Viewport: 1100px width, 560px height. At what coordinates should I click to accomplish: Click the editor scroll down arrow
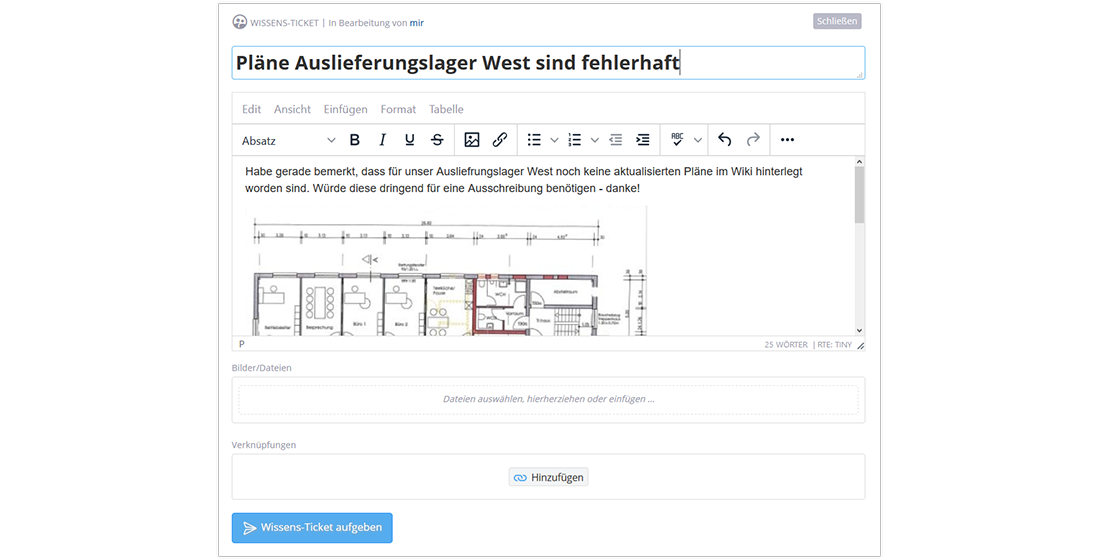coord(859,331)
